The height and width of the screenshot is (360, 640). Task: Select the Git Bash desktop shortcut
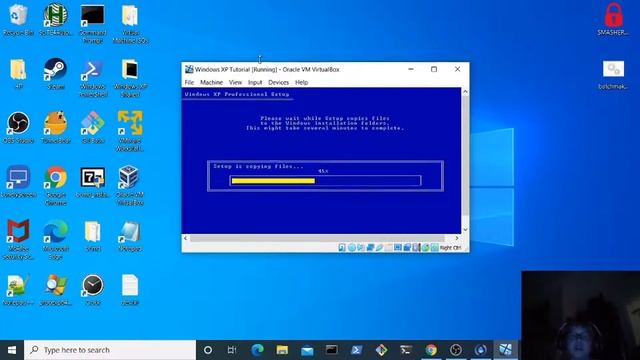(93, 128)
